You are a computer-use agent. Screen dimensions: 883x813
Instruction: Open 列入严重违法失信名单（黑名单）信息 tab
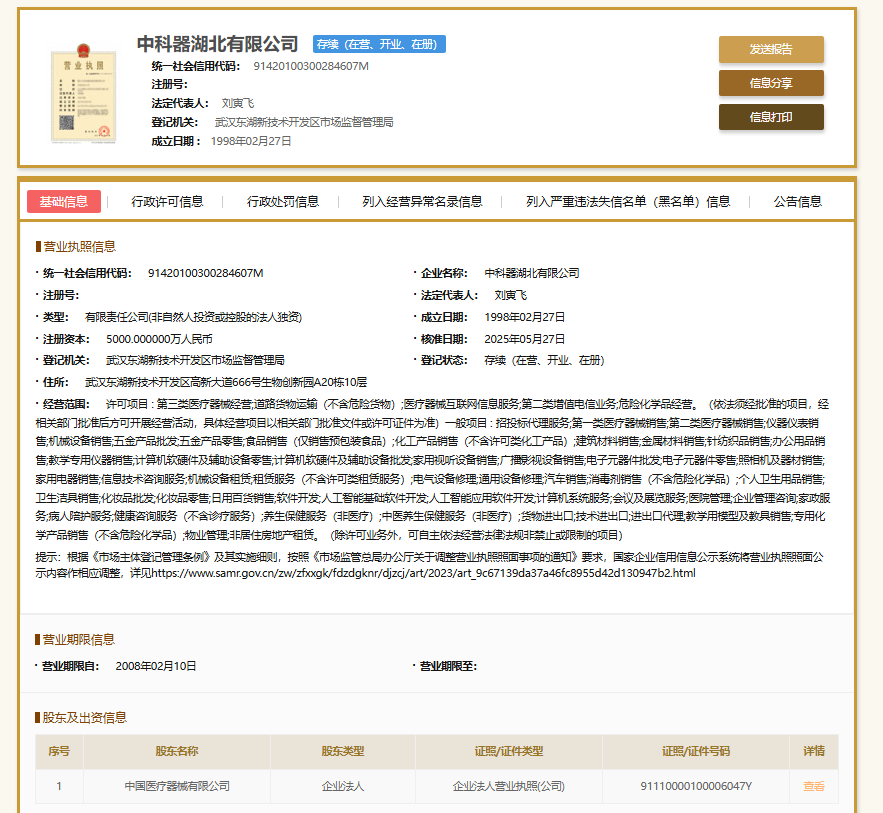click(x=628, y=202)
